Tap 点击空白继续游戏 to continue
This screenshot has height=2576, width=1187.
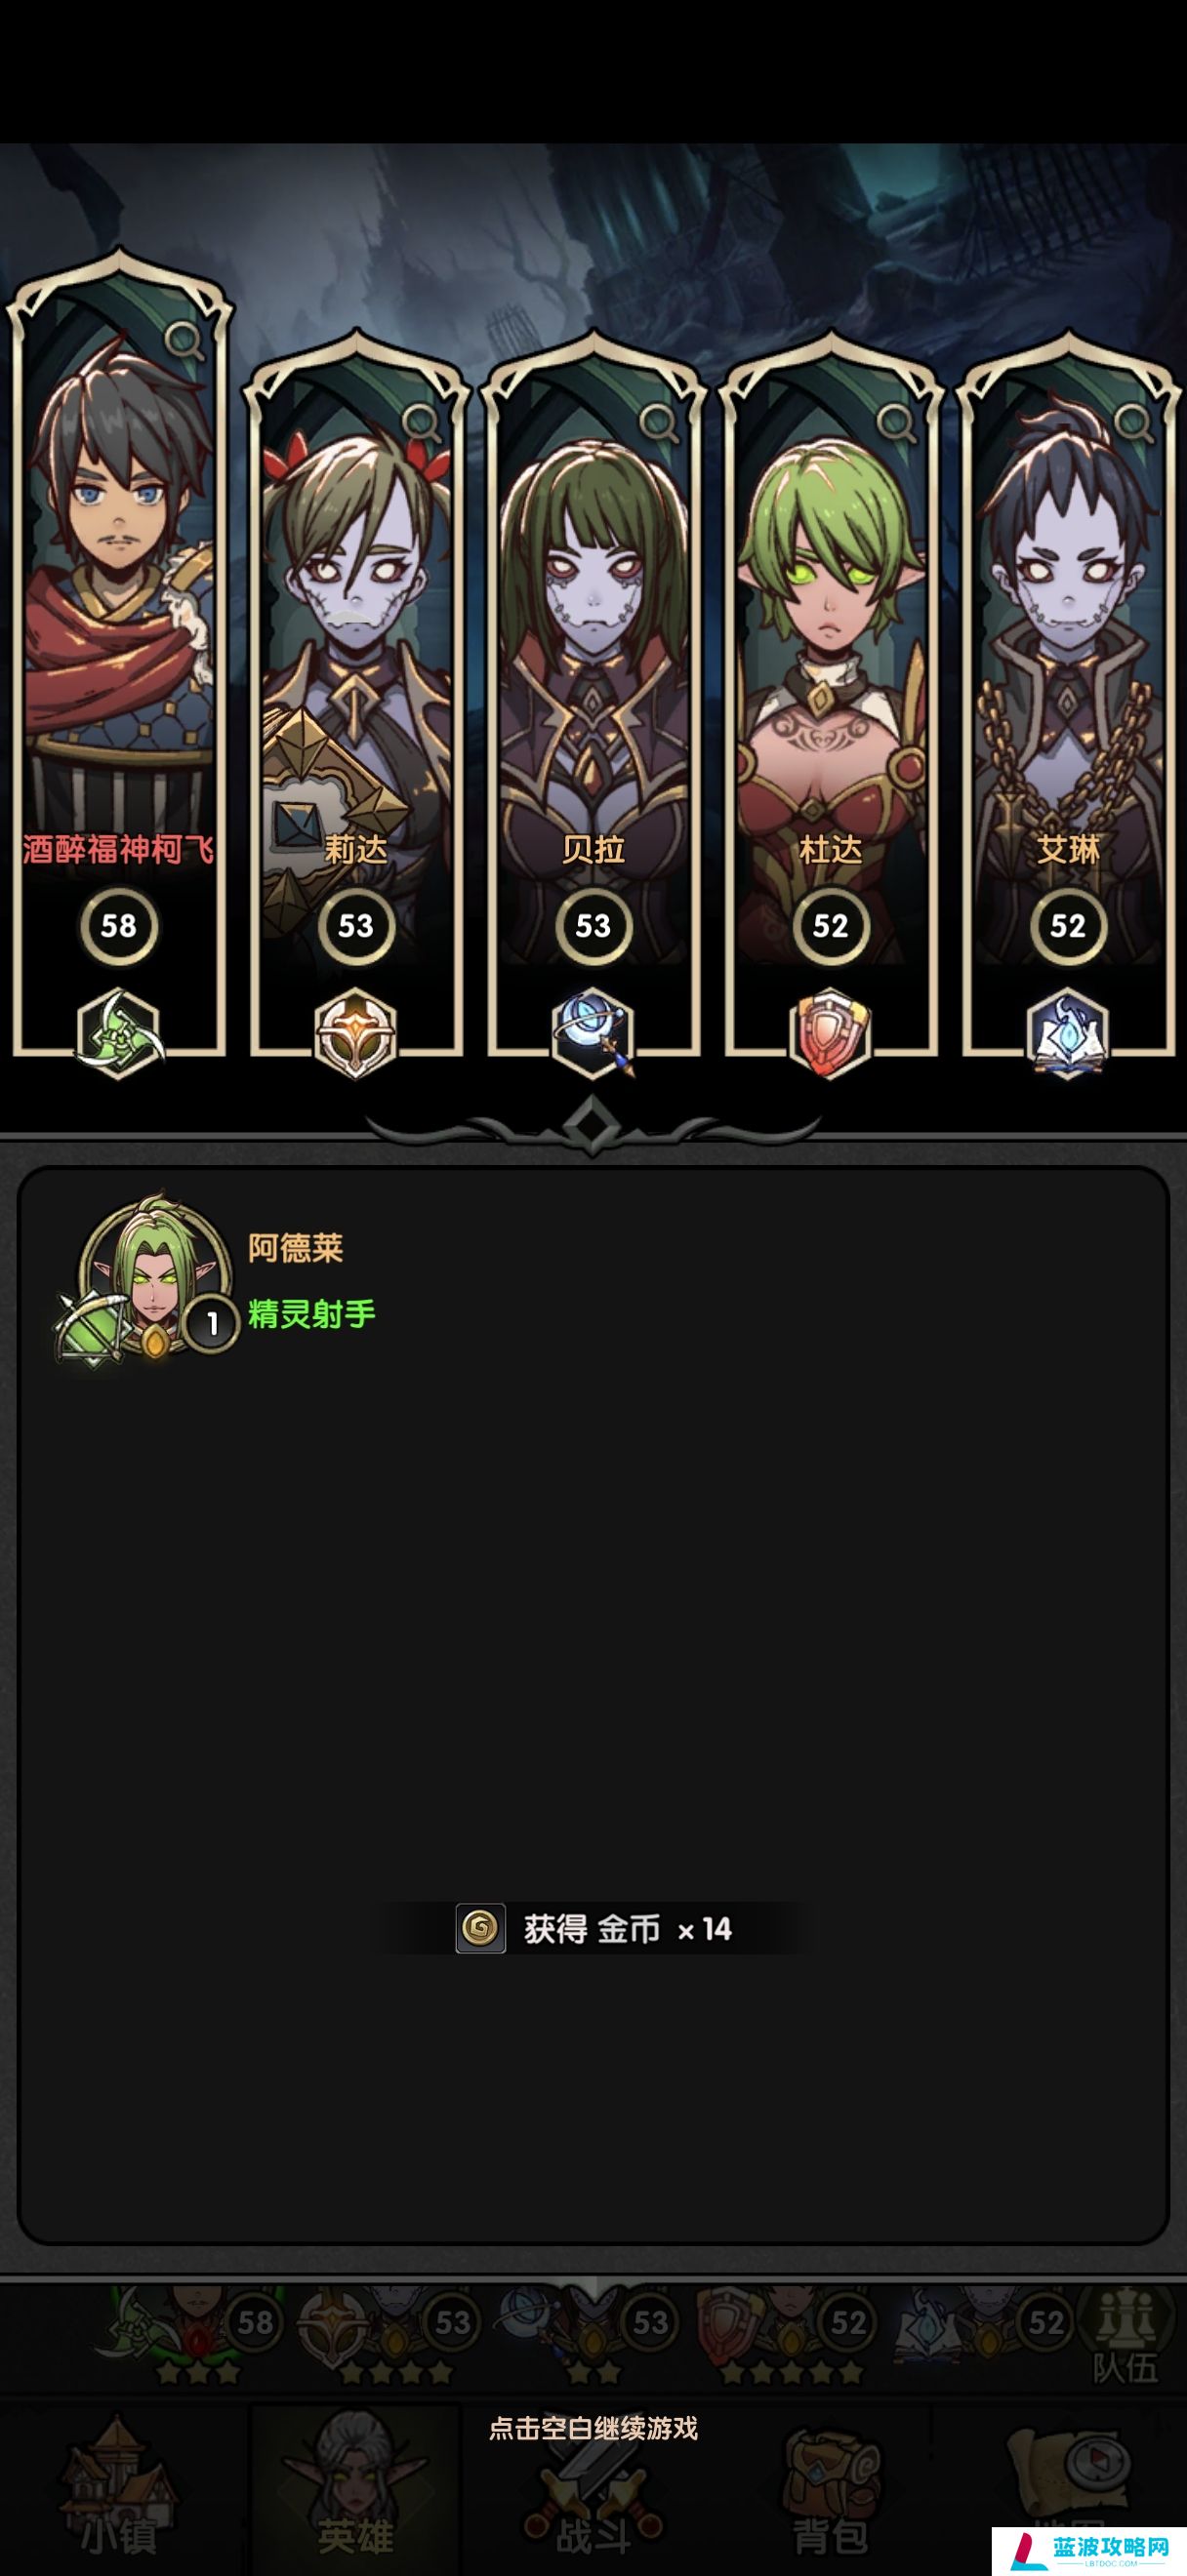tap(593, 2427)
